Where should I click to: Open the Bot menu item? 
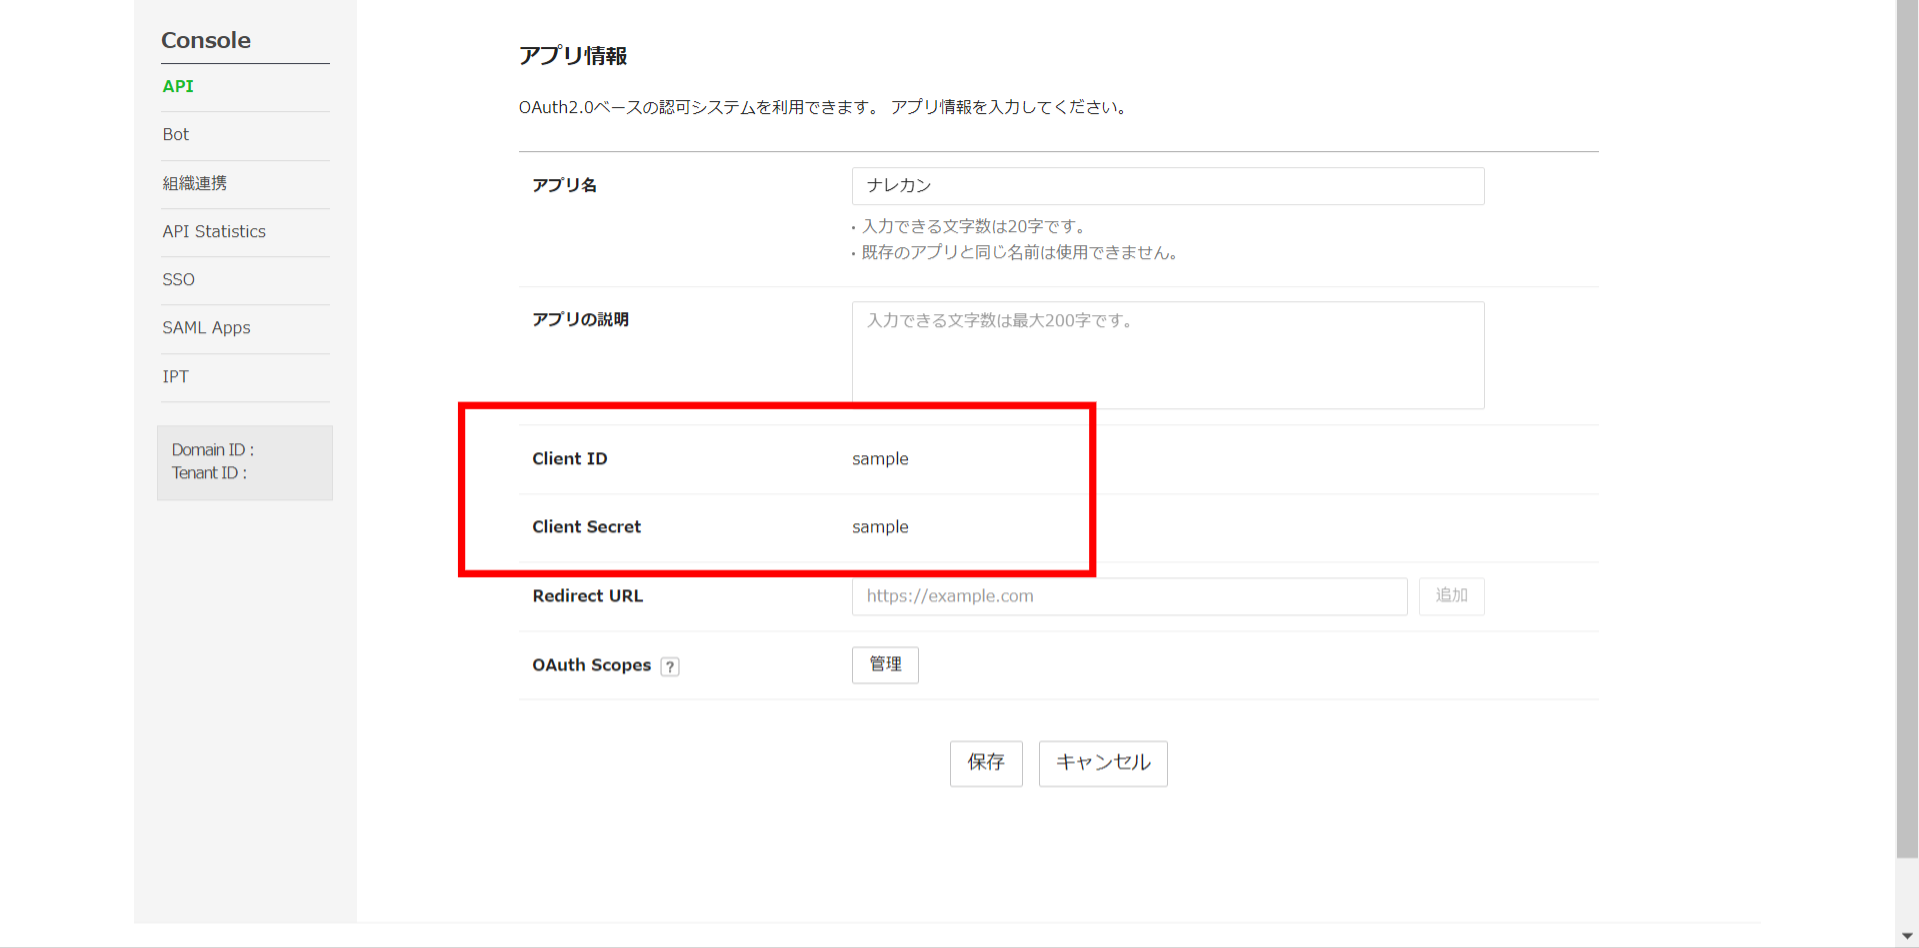175,134
